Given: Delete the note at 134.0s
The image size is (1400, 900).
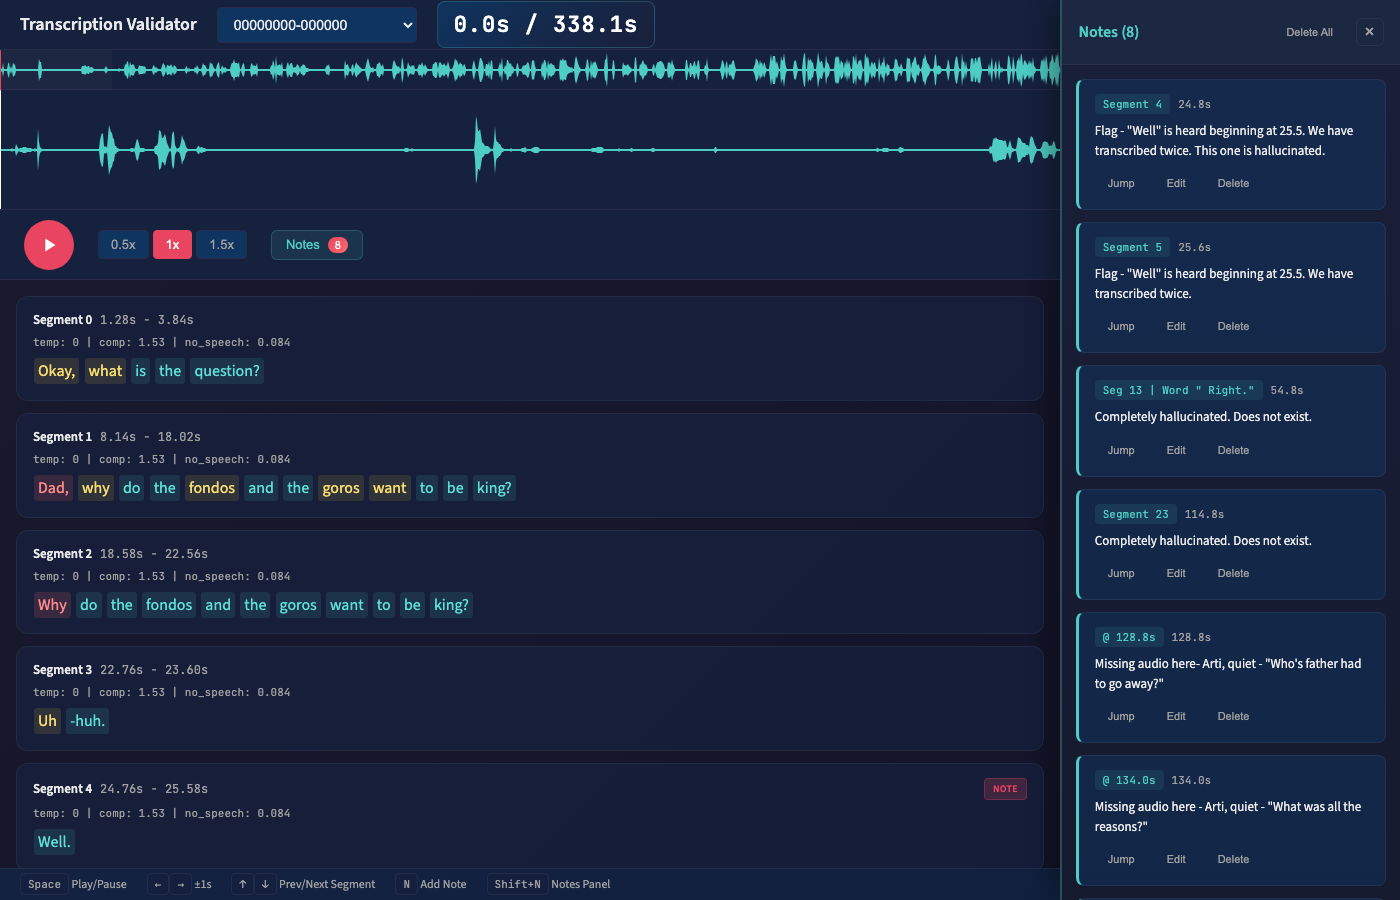Looking at the screenshot, I should [1233, 859].
